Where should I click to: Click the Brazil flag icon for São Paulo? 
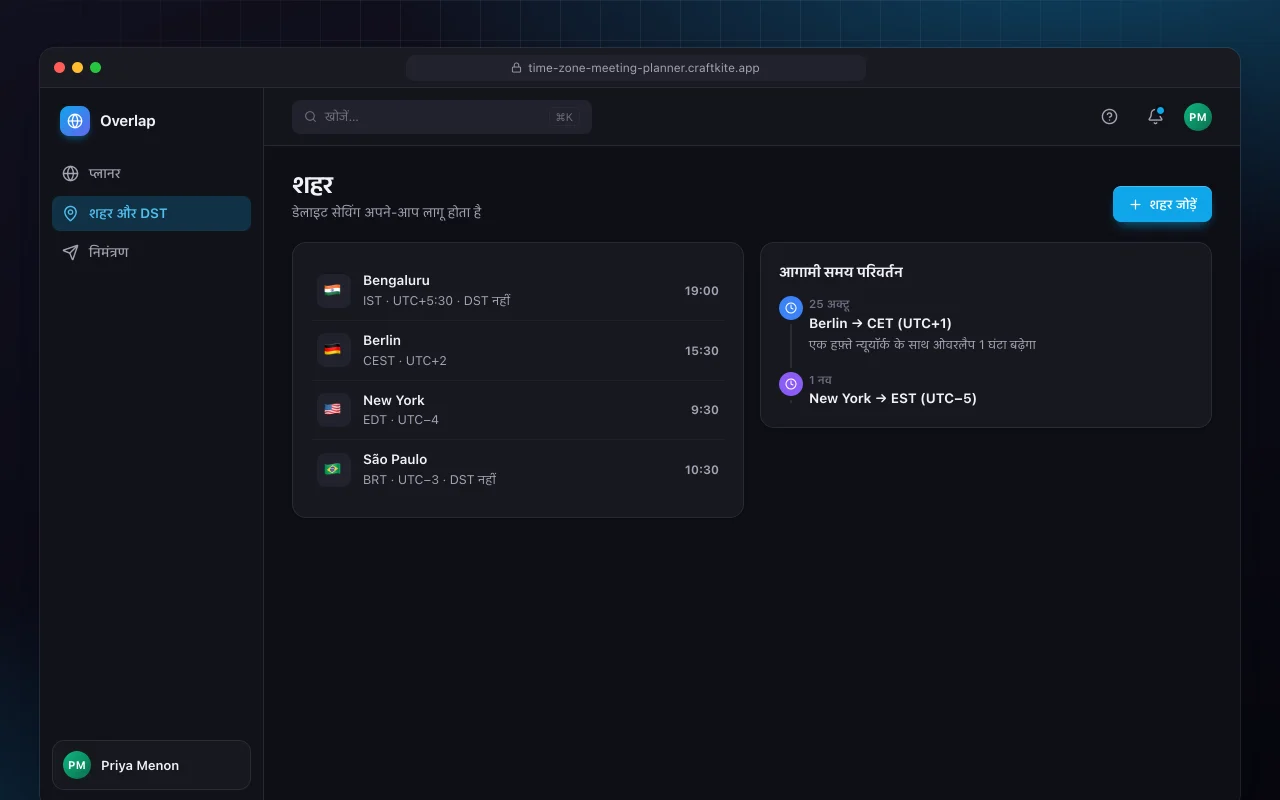(x=333, y=469)
